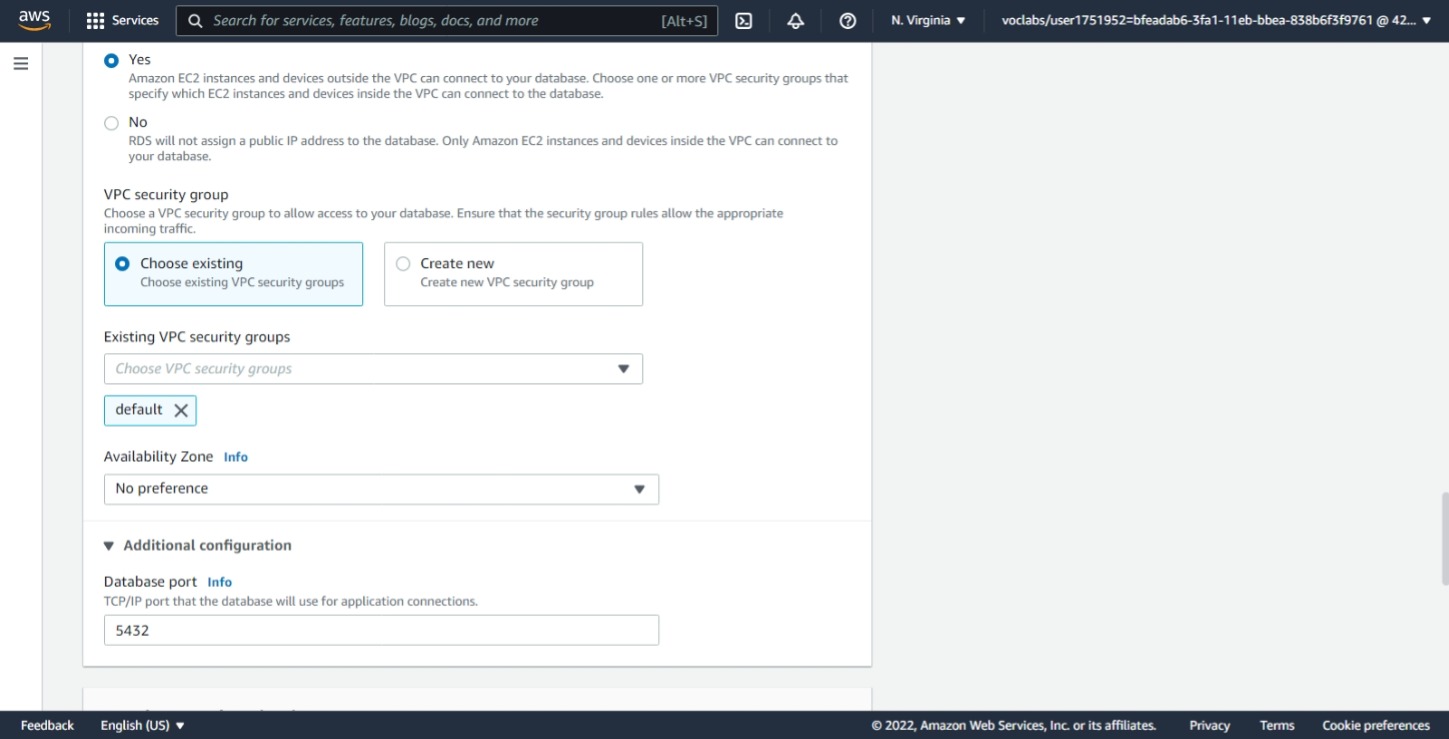Screen dimensions: 1449x739
Task: Click the AWS home logo
Action: point(33,19)
